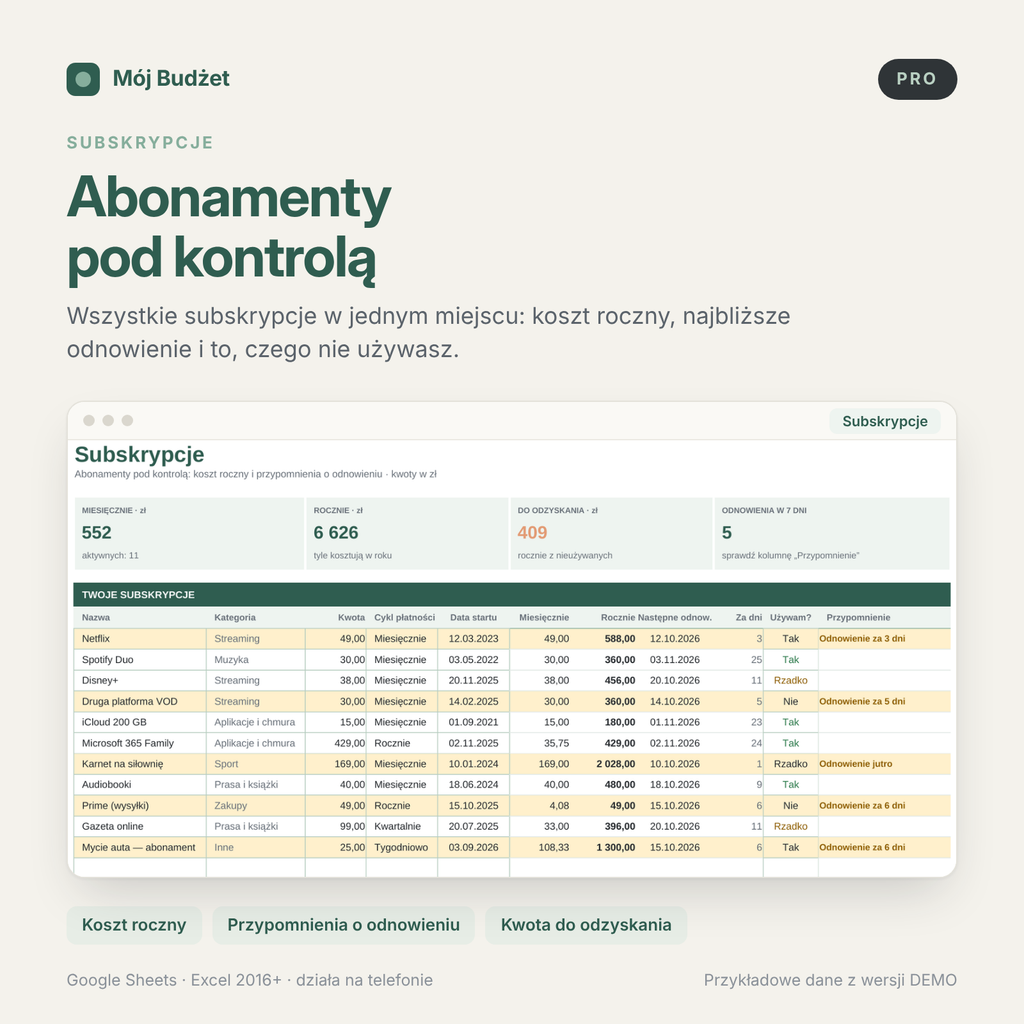This screenshot has width=1024, height=1024.
Task: Click the yearly total value 6 626
Action: pyautogui.click(x=336, y=533)
